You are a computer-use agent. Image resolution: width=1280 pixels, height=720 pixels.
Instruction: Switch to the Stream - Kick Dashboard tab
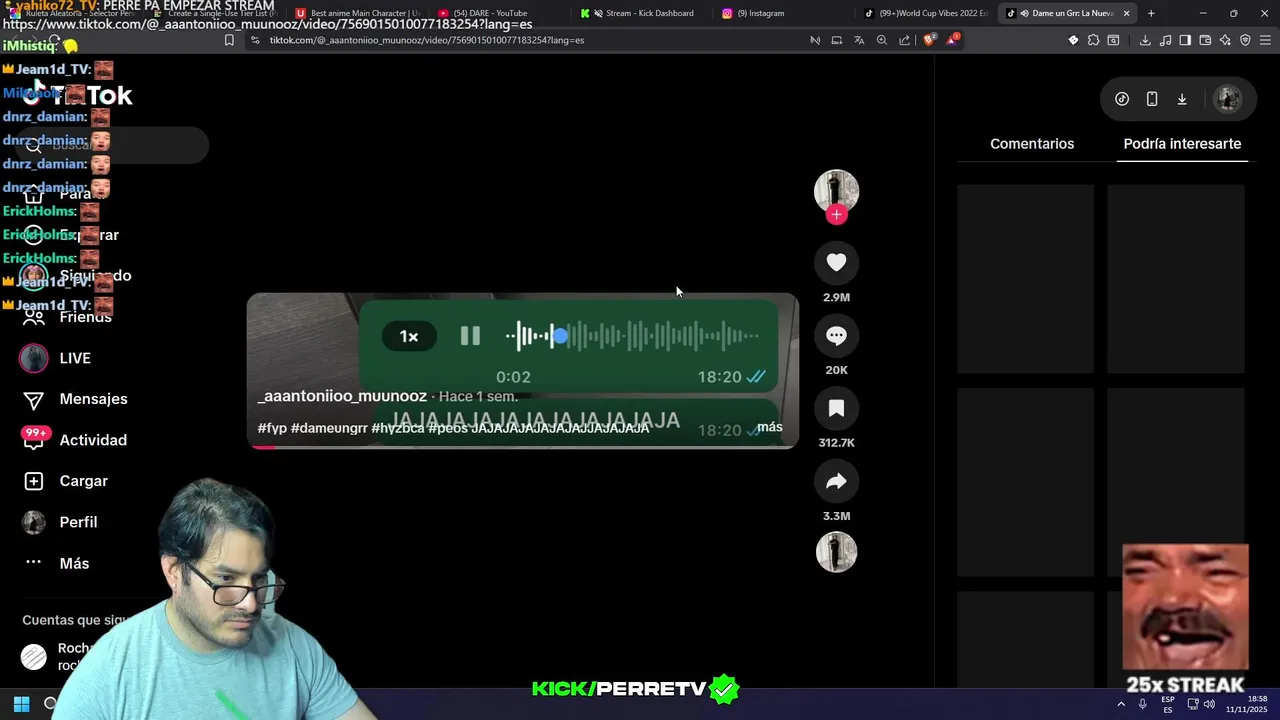pos(642,13)
